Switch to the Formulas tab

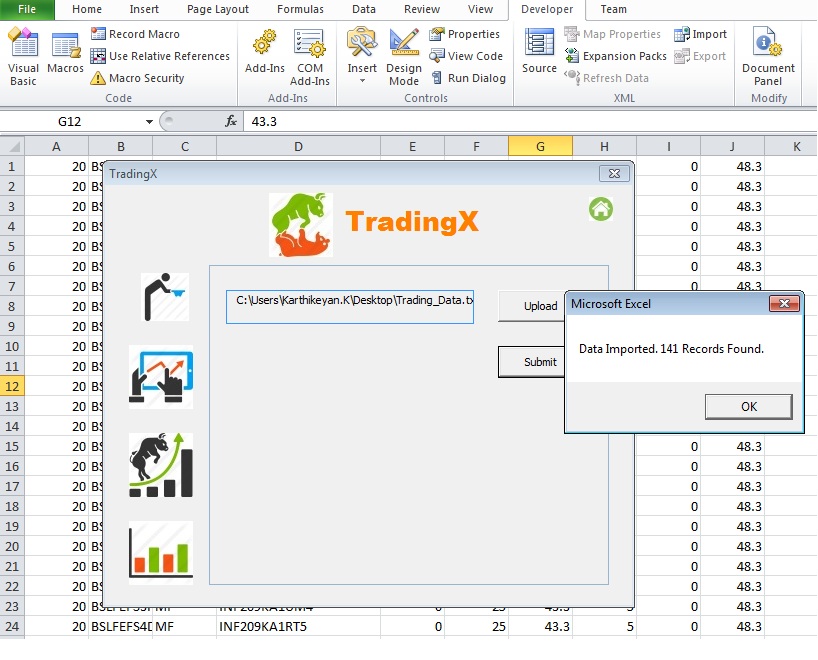[x=300, y=9]
